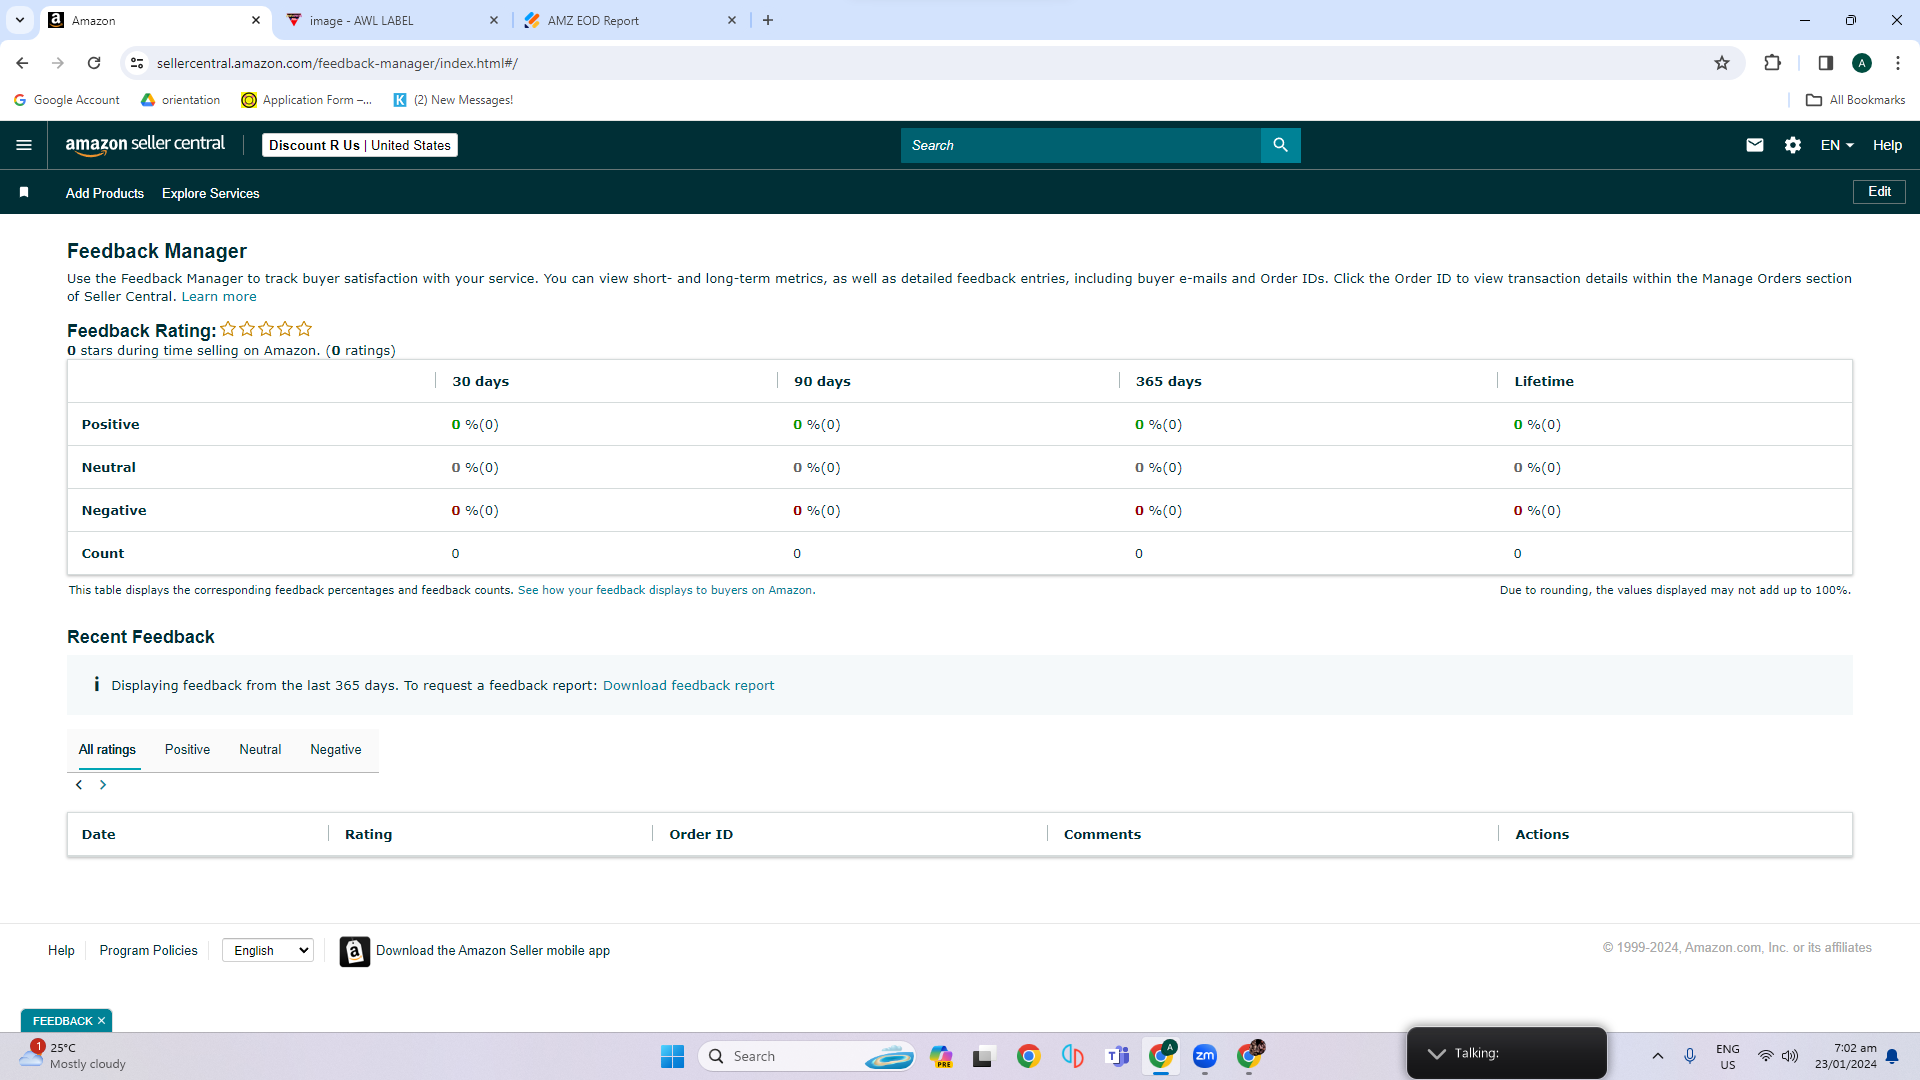Open the English language selector in footer

pyautogui.click(x=268, y=950)
